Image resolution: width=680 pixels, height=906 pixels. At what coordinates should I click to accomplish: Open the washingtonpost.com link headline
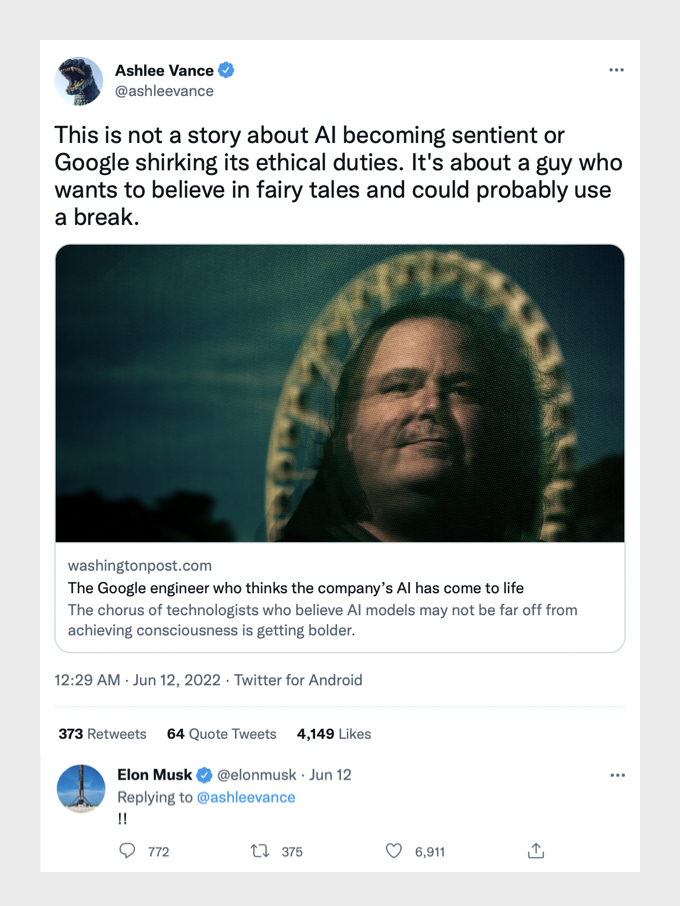click(296, 587)
